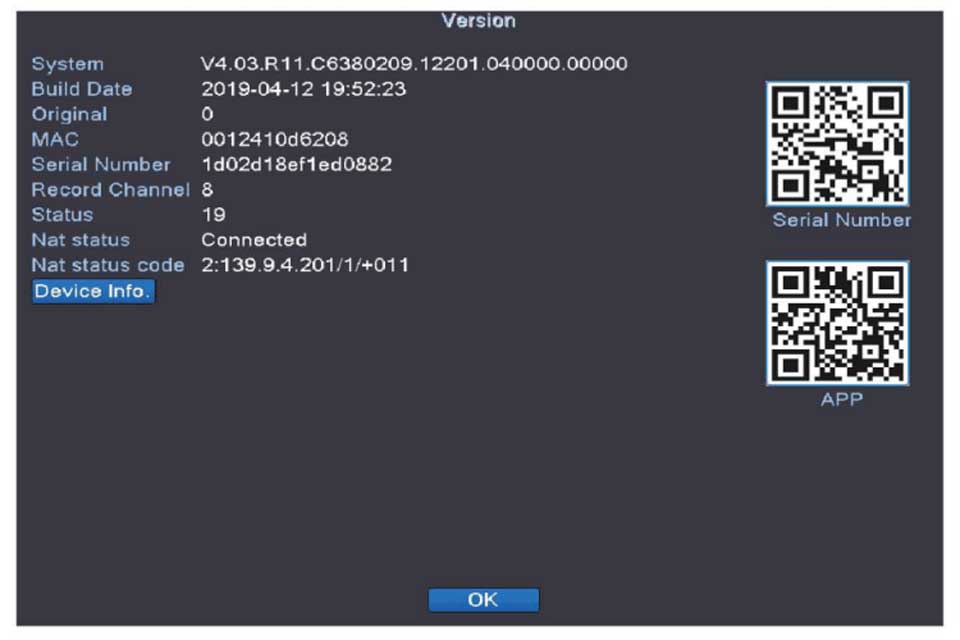Click the 'MAC' field label
This screenshot has height=640, width=960.
[55, 140]
